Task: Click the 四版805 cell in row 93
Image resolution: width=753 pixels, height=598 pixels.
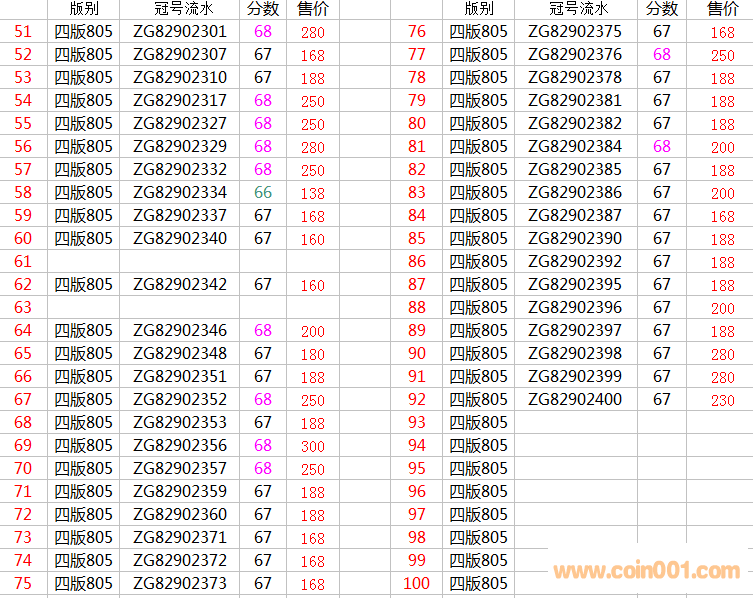Action: click(478, 422)
